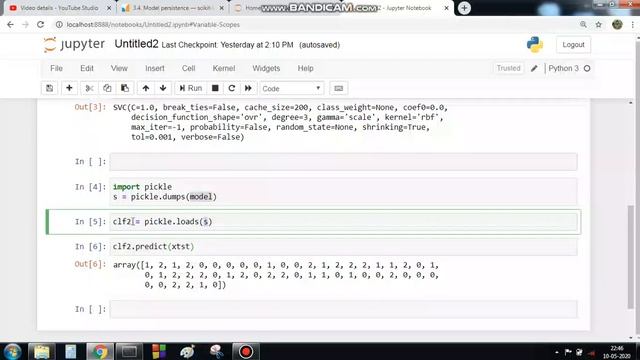Move selected cell down arrow
The width and height of the screenshot is (640, 360).
(163, 88)
